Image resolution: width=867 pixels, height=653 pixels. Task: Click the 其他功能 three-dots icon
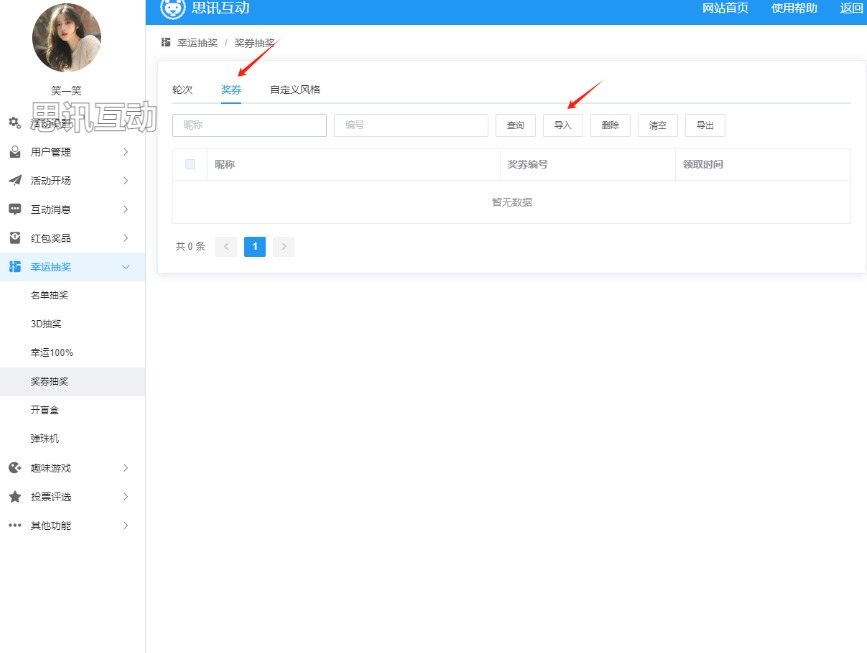point(15,526)
